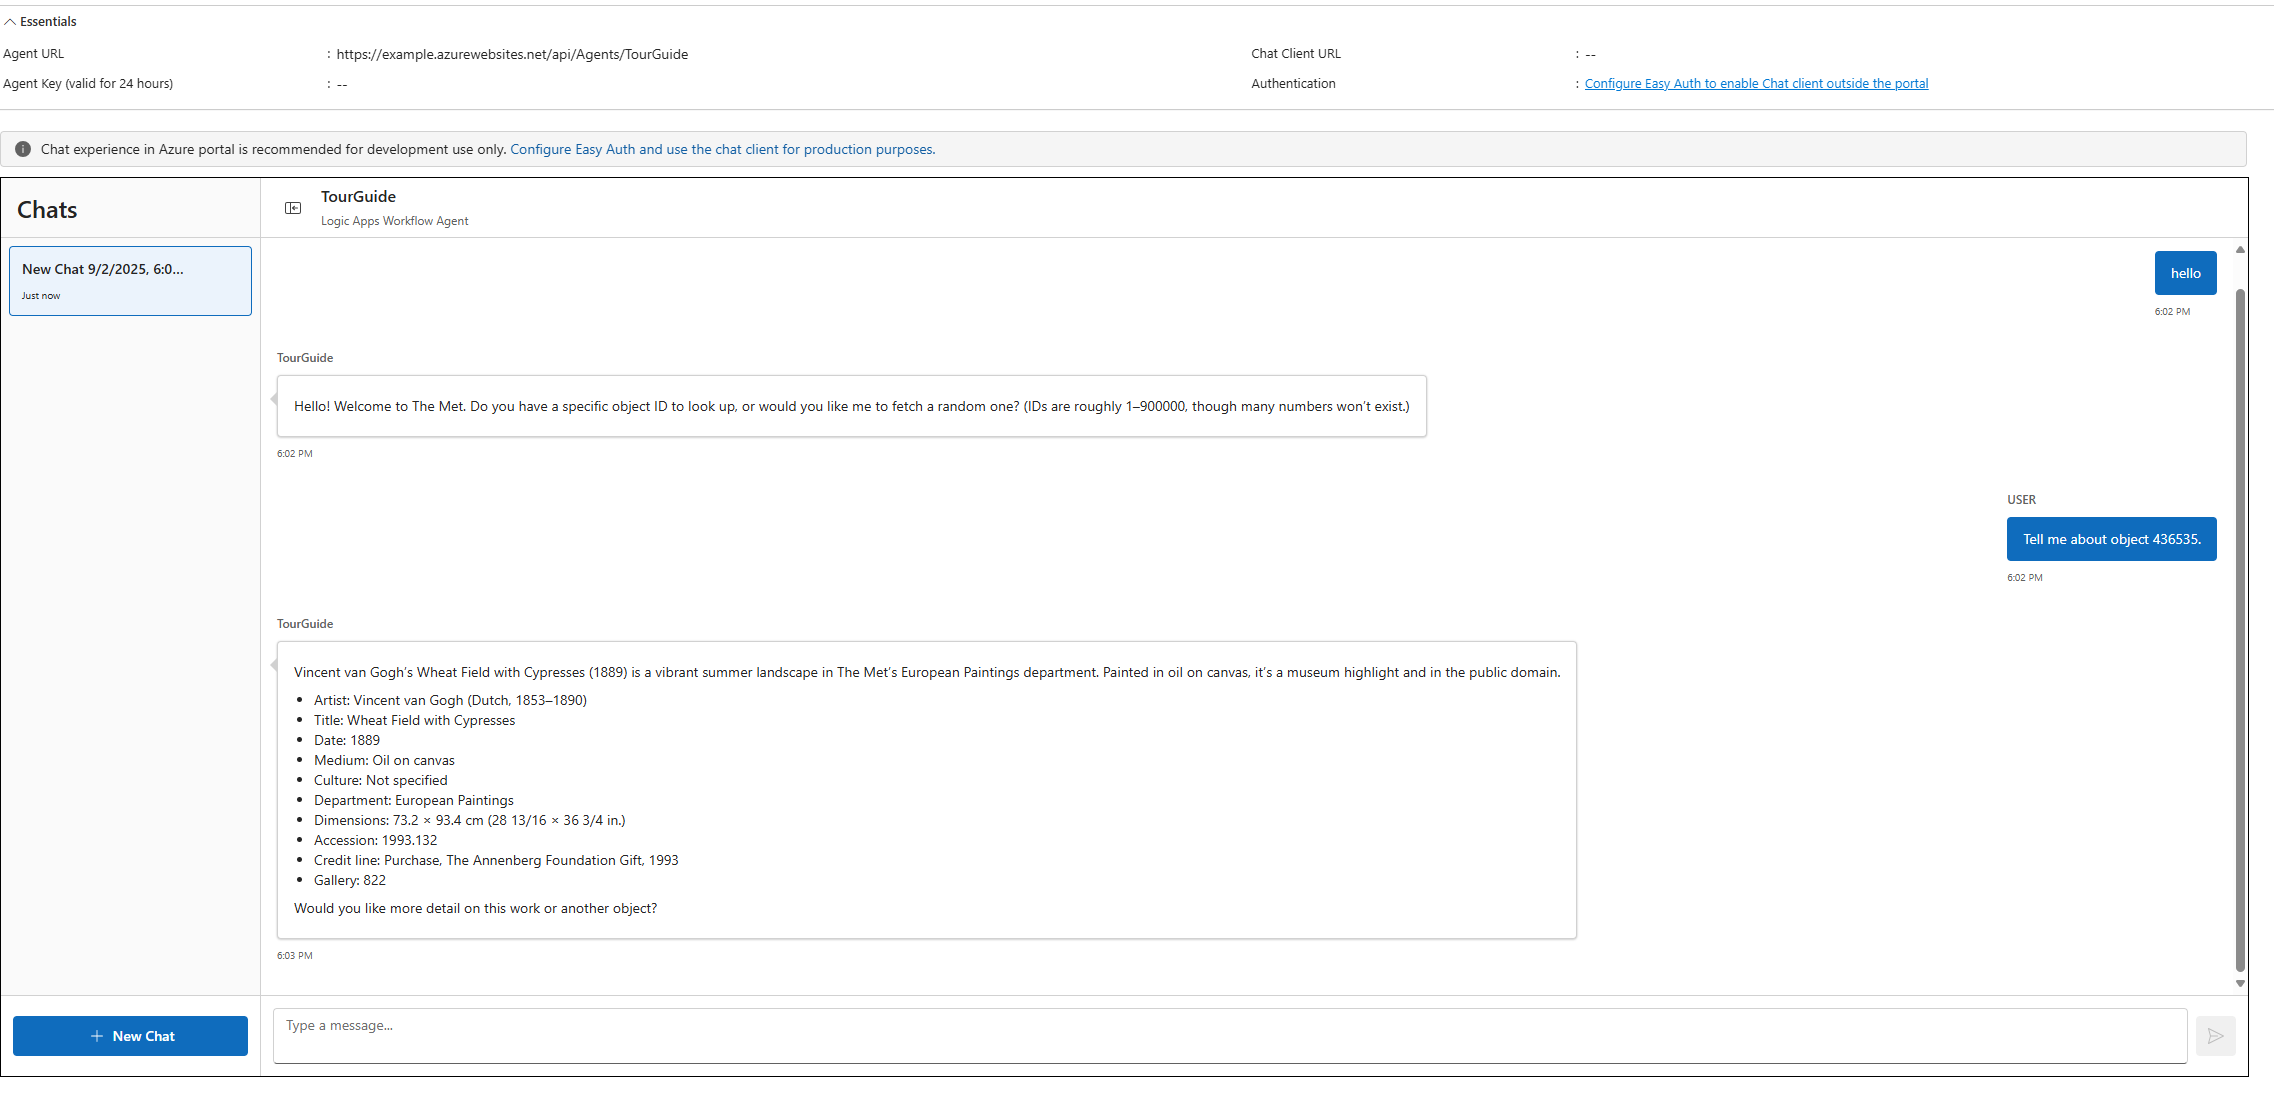Click the blue hello message bubble
This screenshot has height=1094, width=2274.
pos(2185,272)
